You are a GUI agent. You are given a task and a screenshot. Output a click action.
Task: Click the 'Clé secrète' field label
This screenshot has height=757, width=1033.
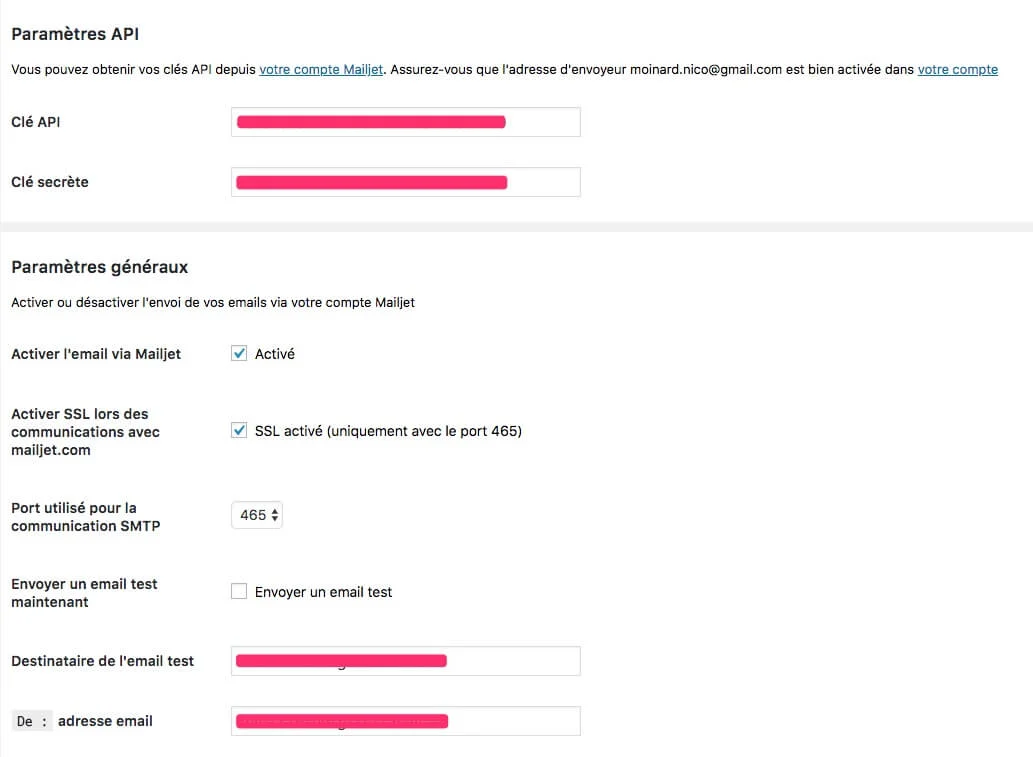click(x=50, y=182)
